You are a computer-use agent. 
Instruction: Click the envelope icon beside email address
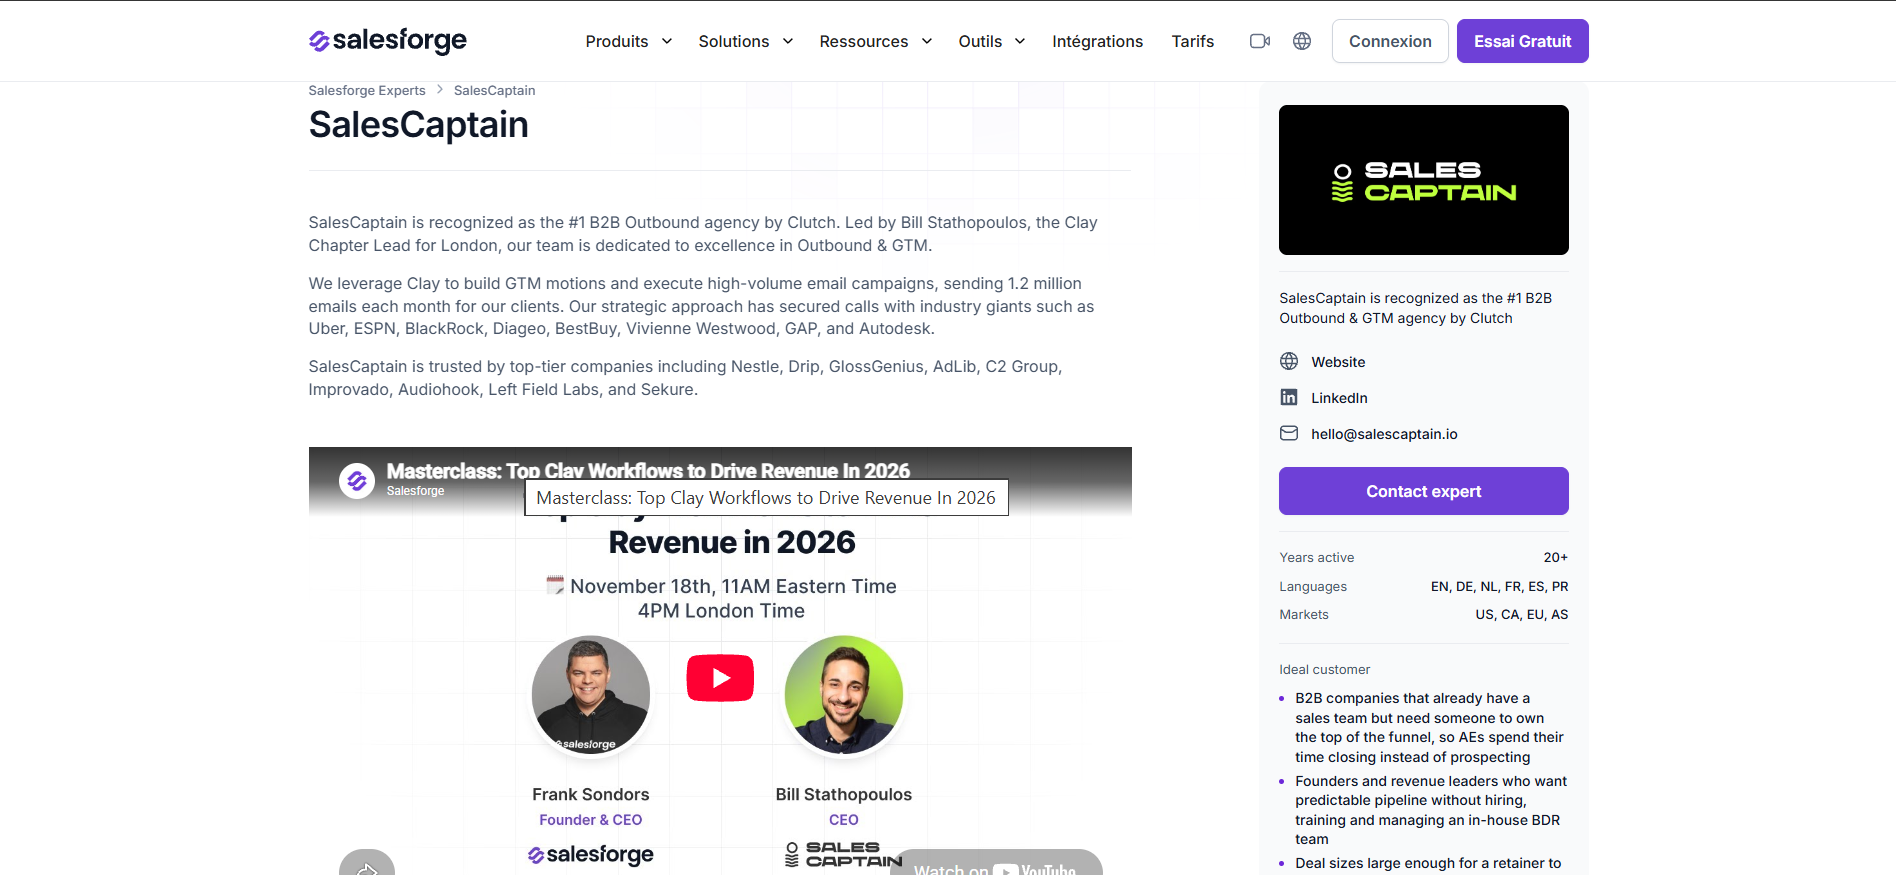tap(1289, 433)
